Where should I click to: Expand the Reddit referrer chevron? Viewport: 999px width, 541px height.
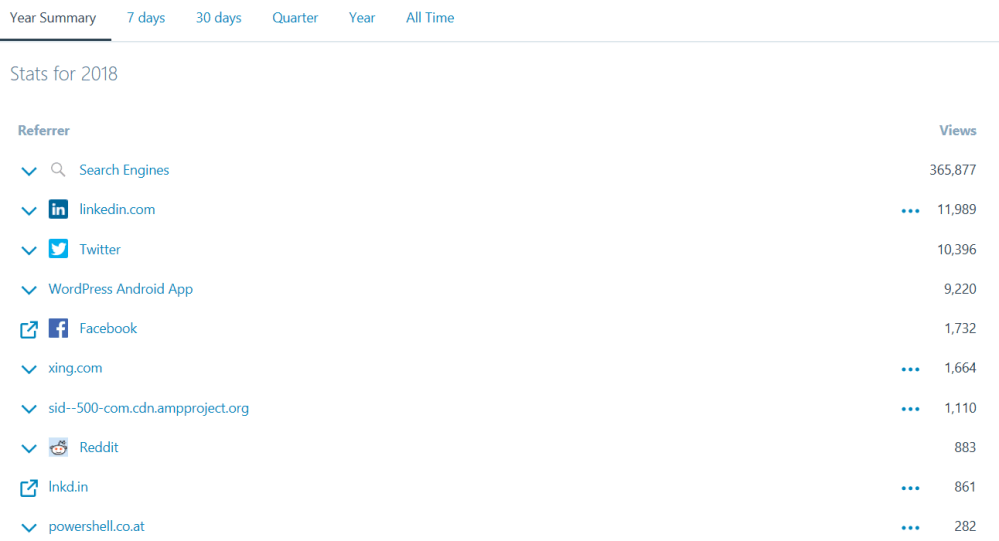point(29,448)
